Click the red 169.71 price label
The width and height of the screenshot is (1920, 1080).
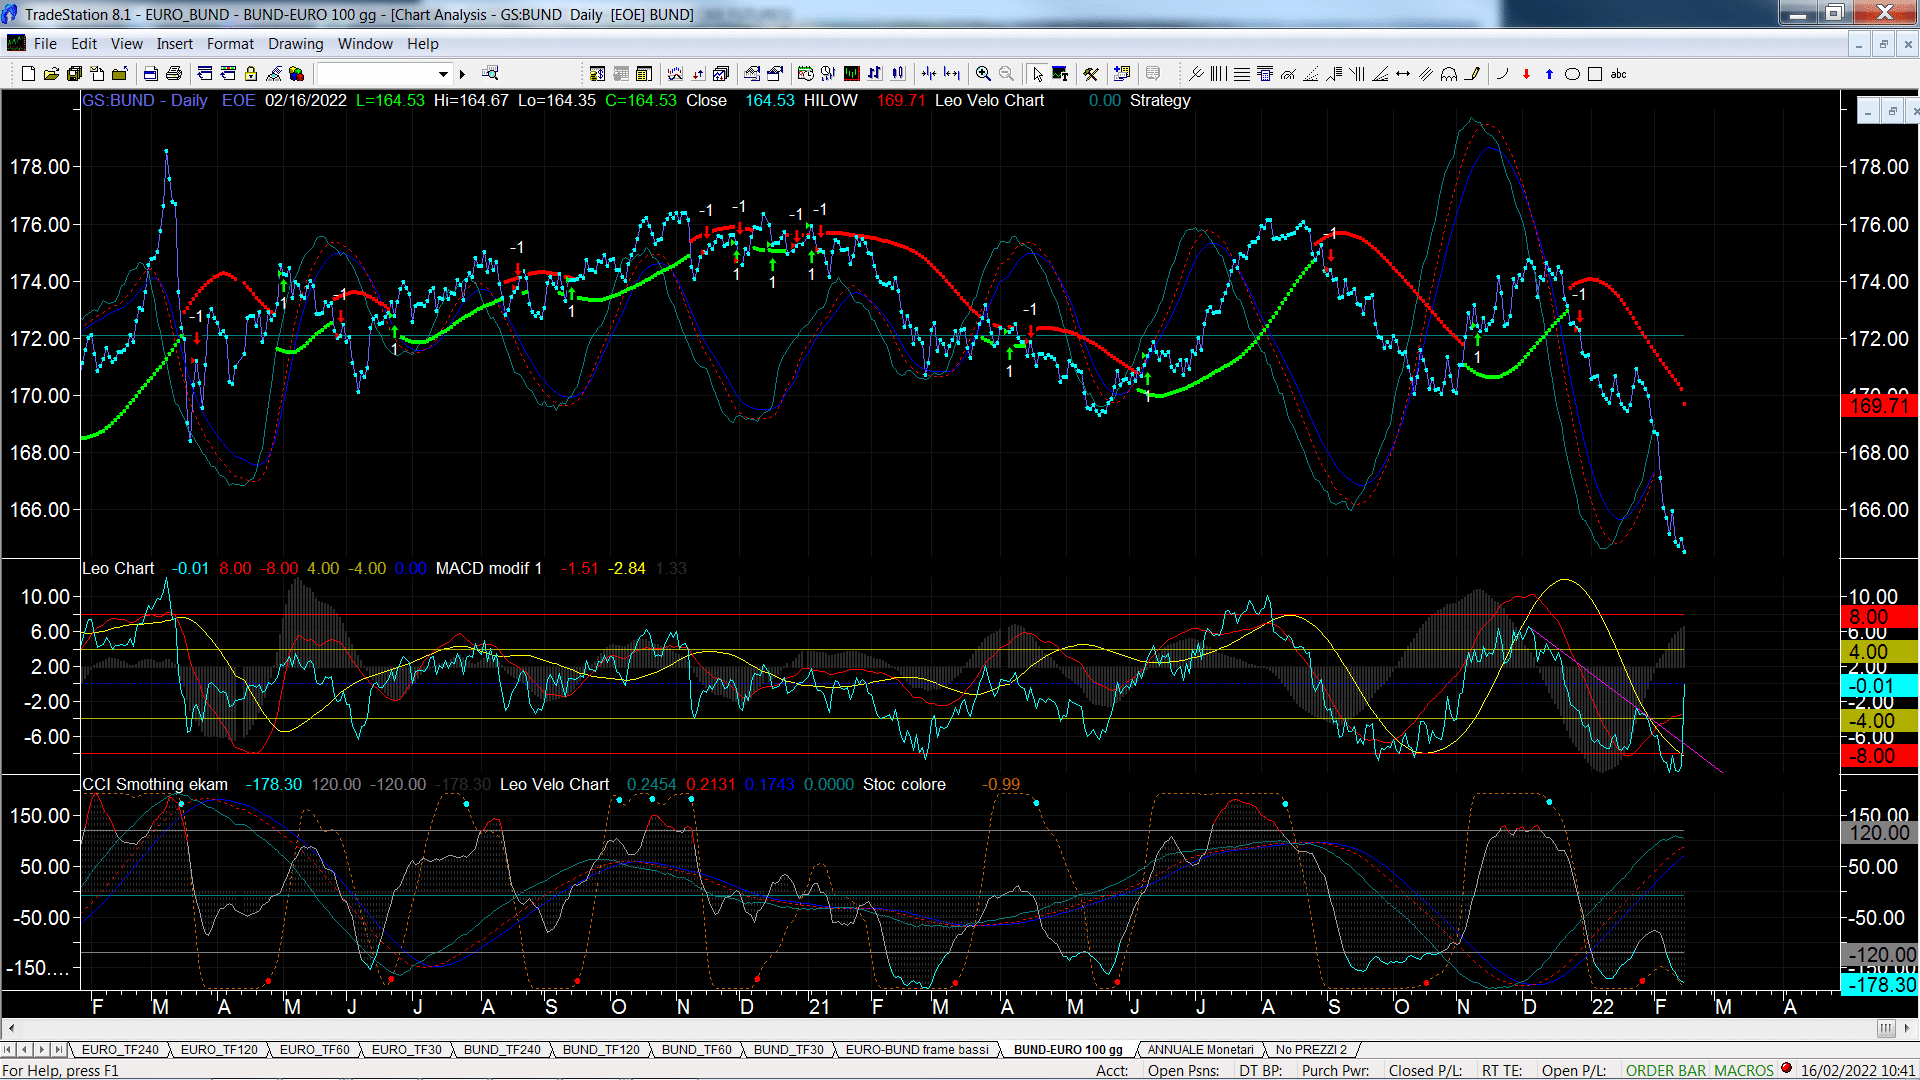click(1878, 406)
